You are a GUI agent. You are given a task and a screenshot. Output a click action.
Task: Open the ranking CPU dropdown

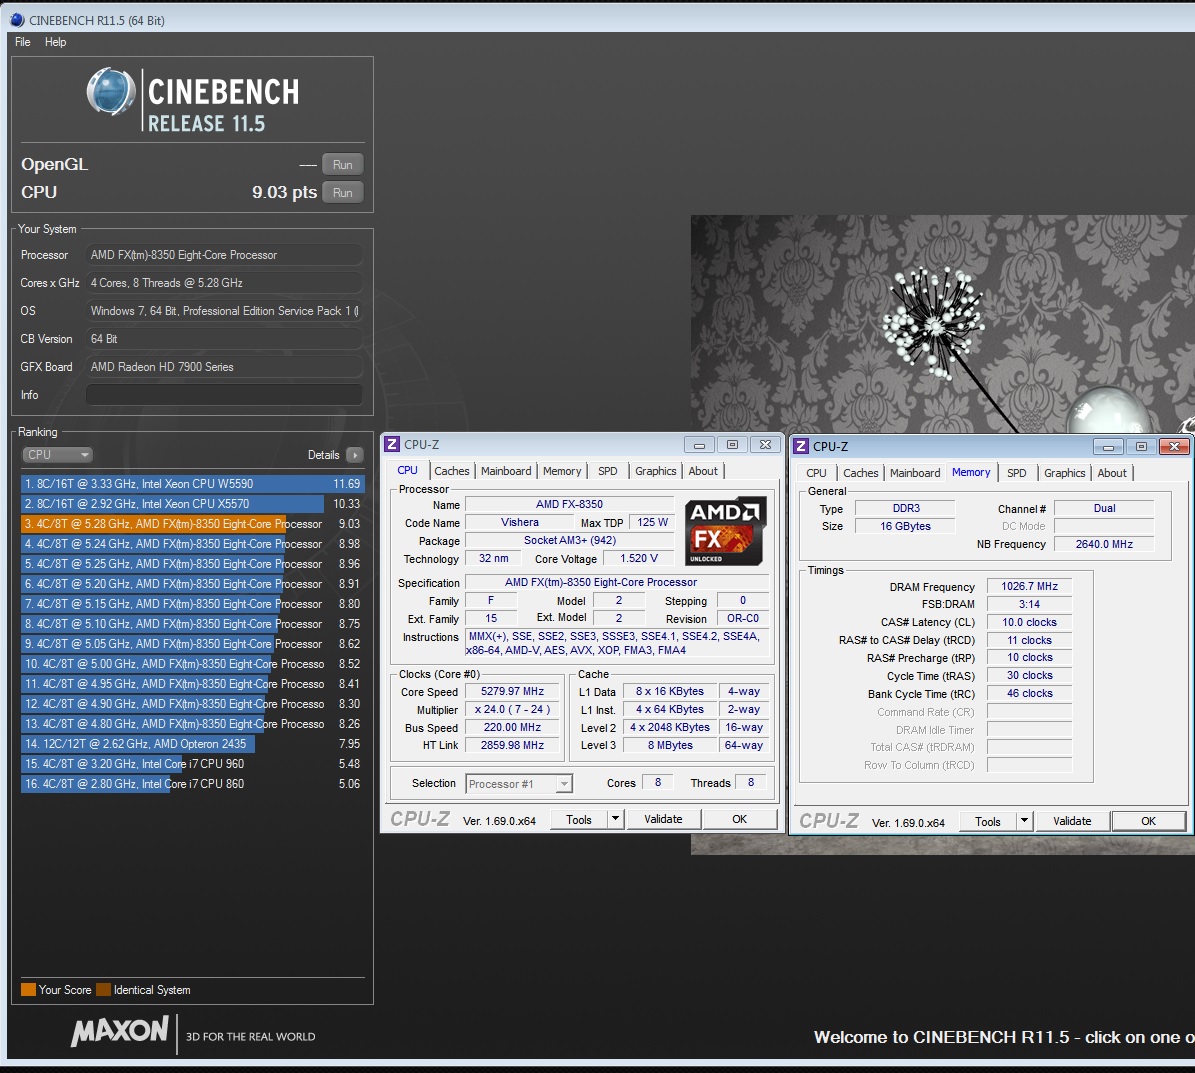[57, 455]
